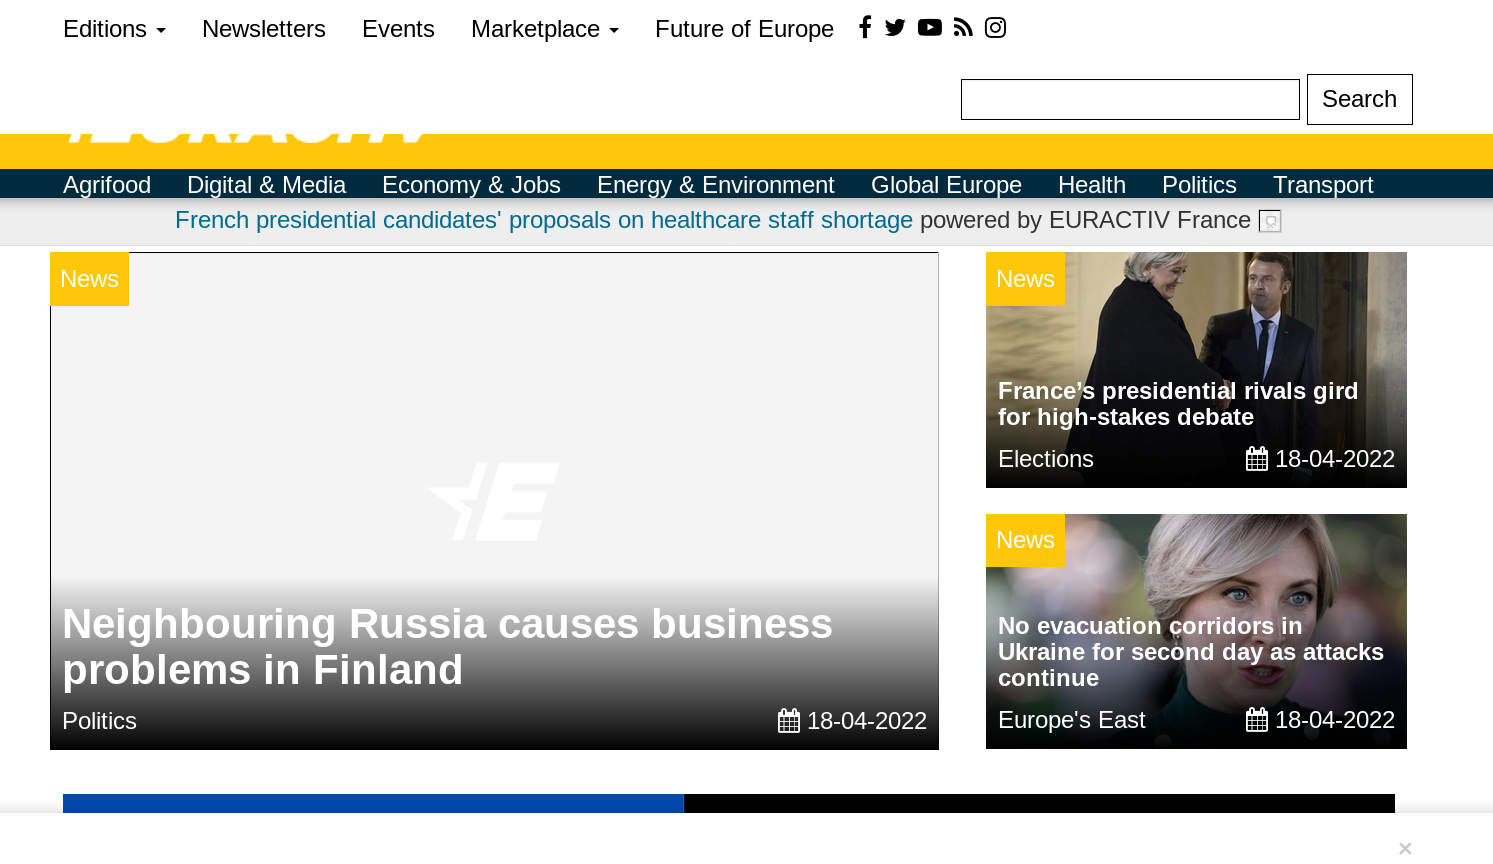Open the Future of Europe menu item
Screen dimensions: 1493x864
(x=744, y=29)
